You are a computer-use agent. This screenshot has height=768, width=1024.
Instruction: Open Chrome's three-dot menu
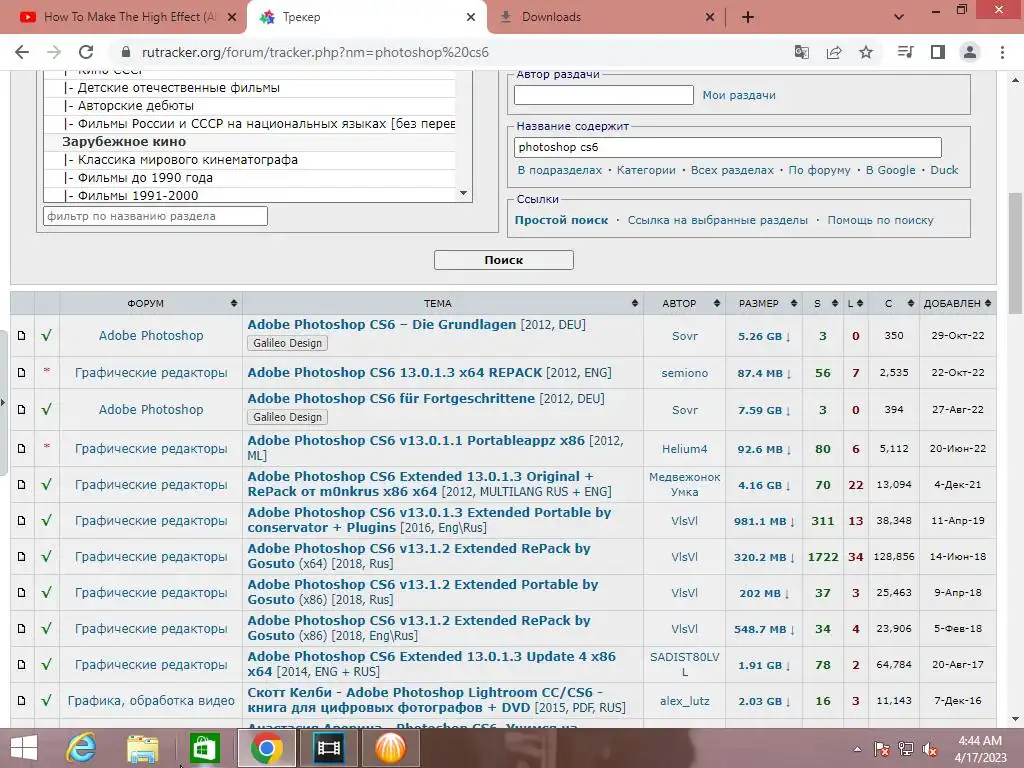point(1002,52)
